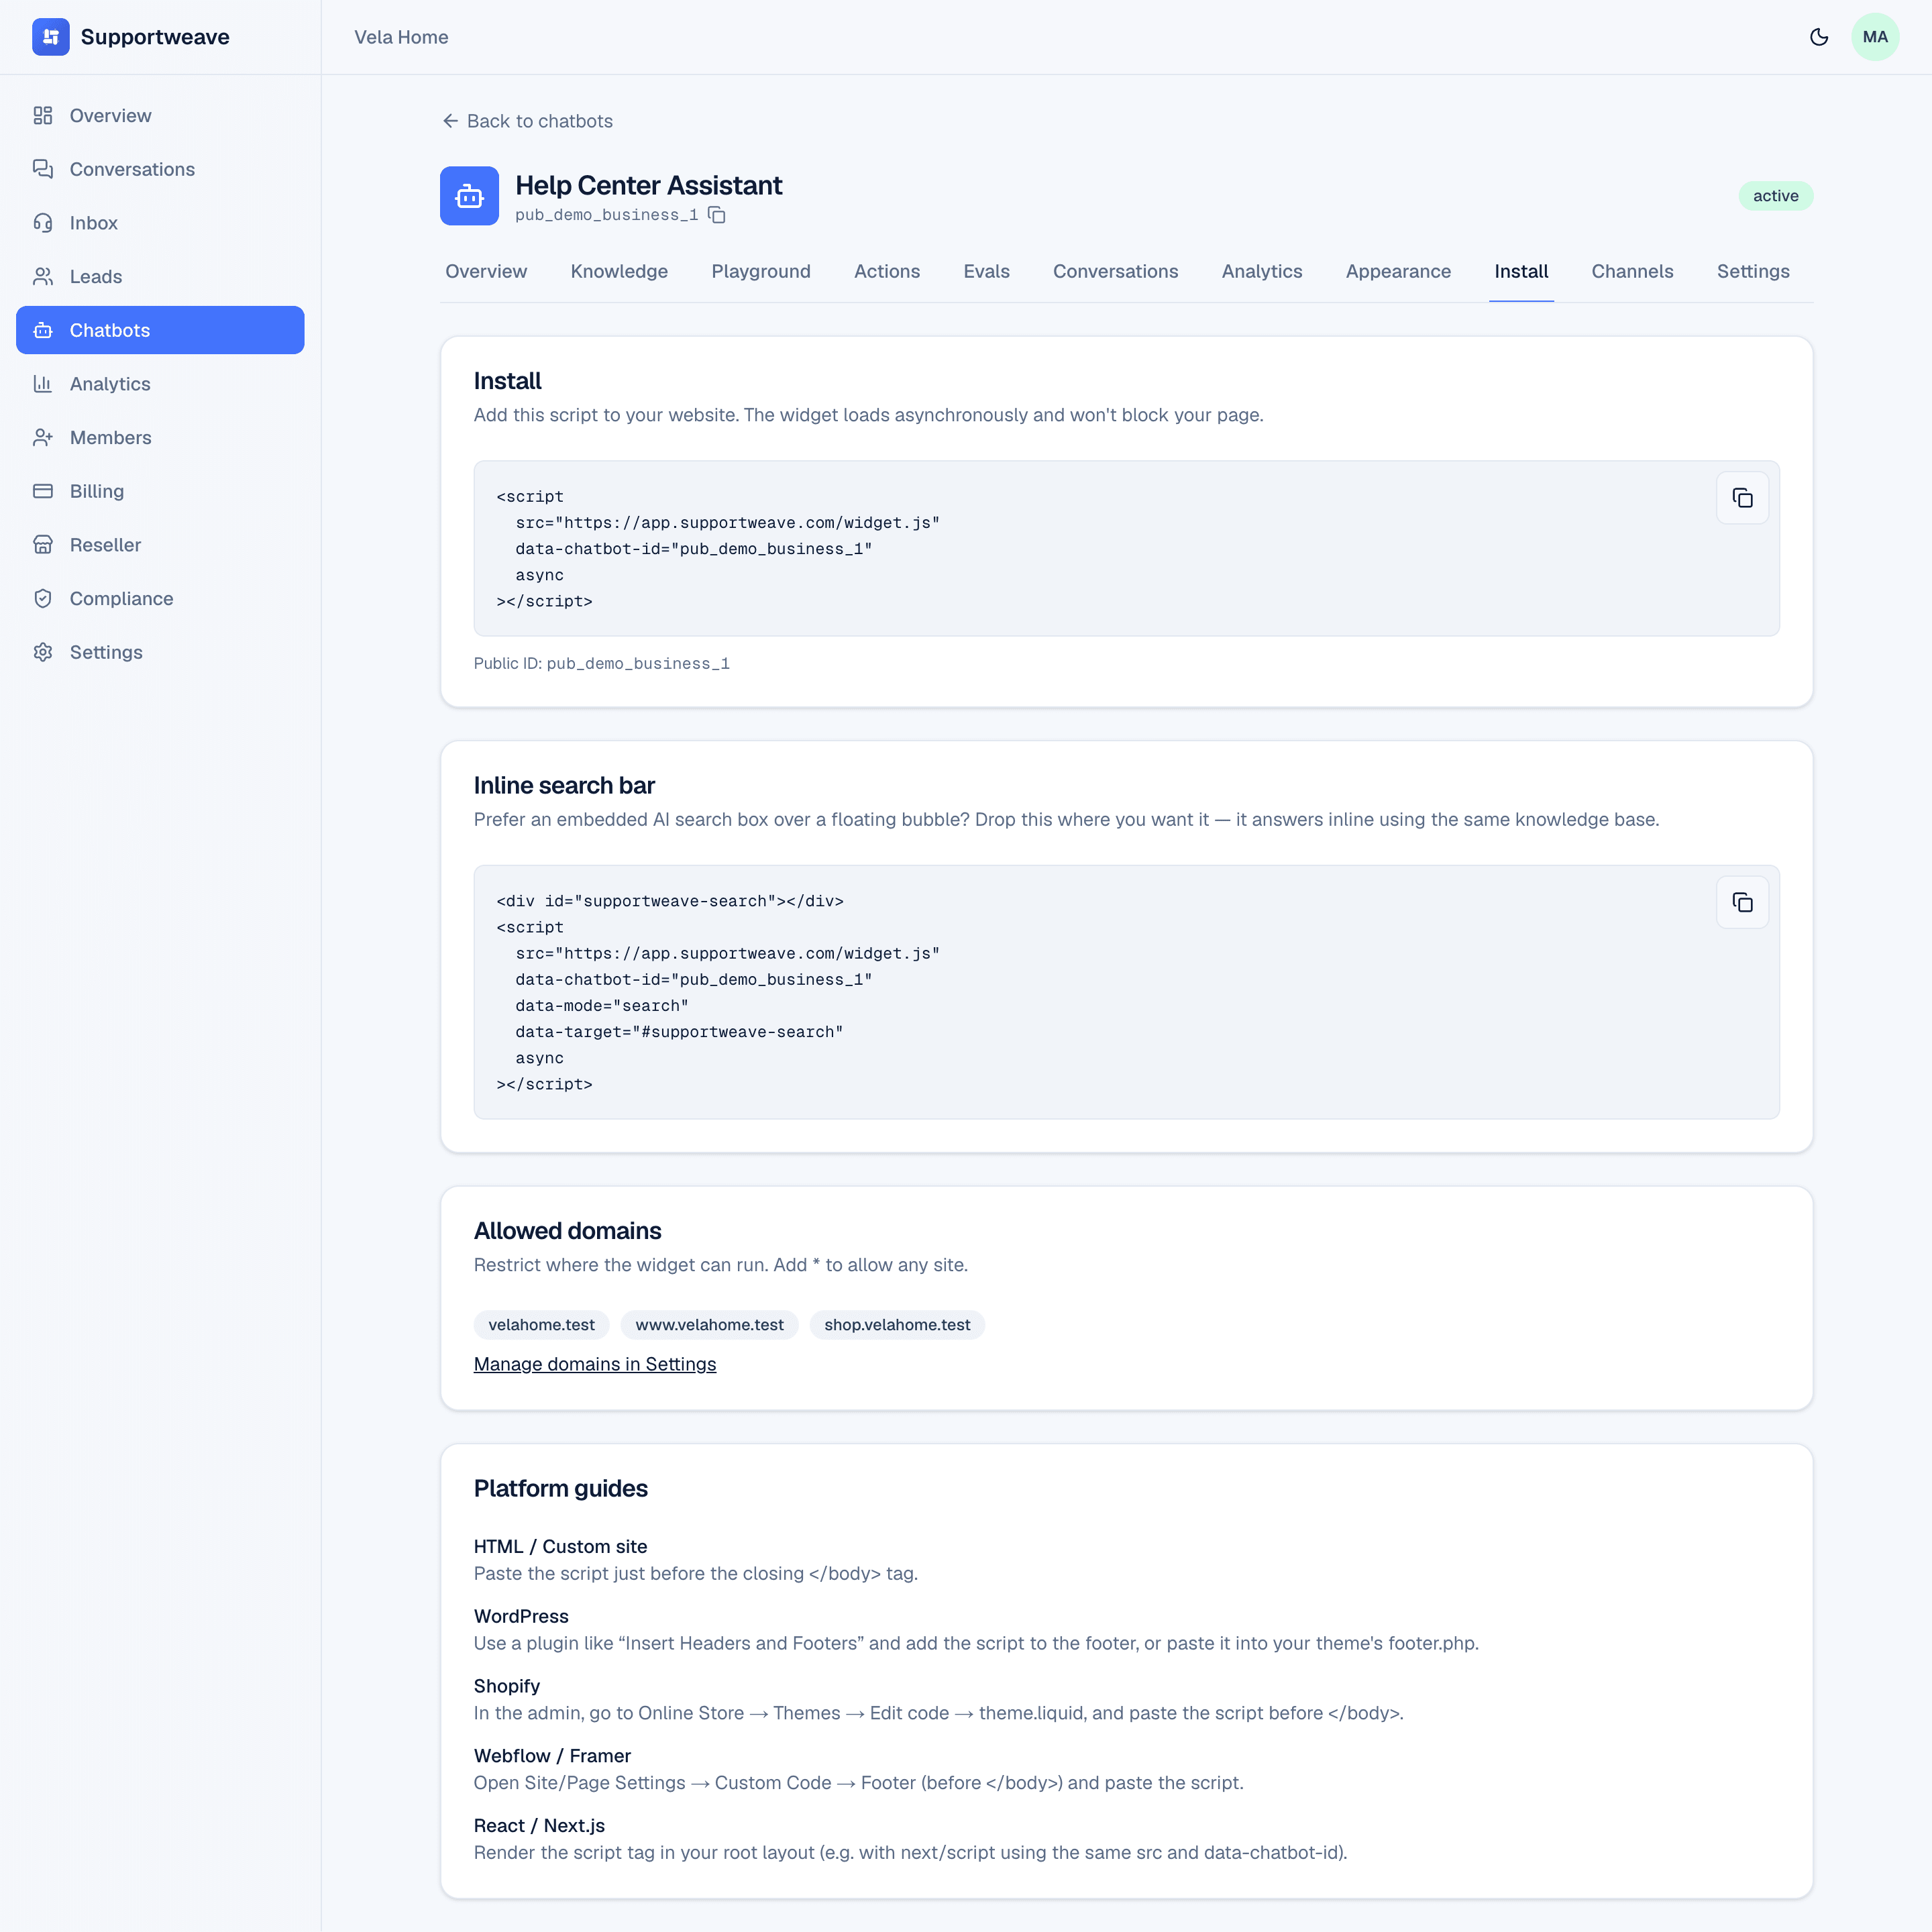Open the MA user avatar menu

coord(1875,37)
